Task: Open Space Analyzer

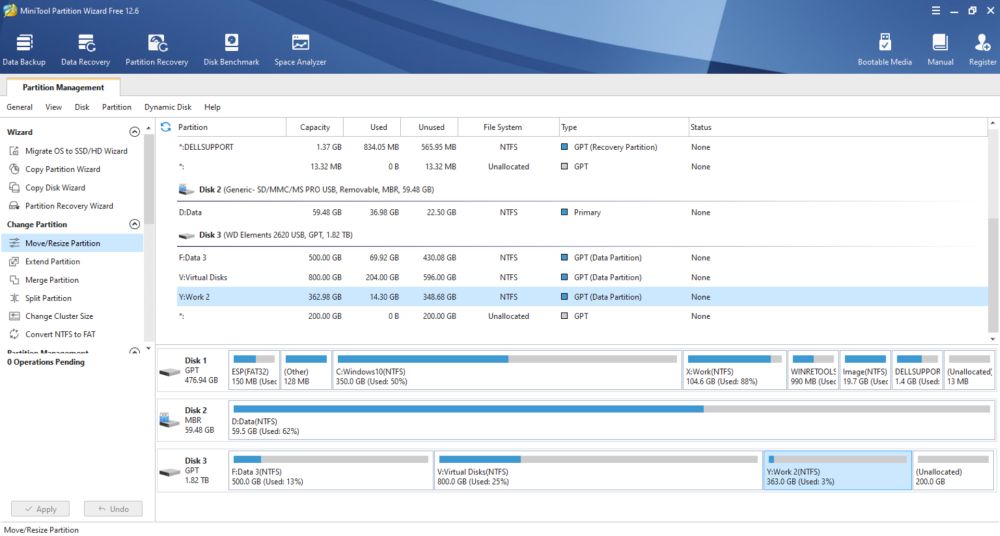Action: 300,50
